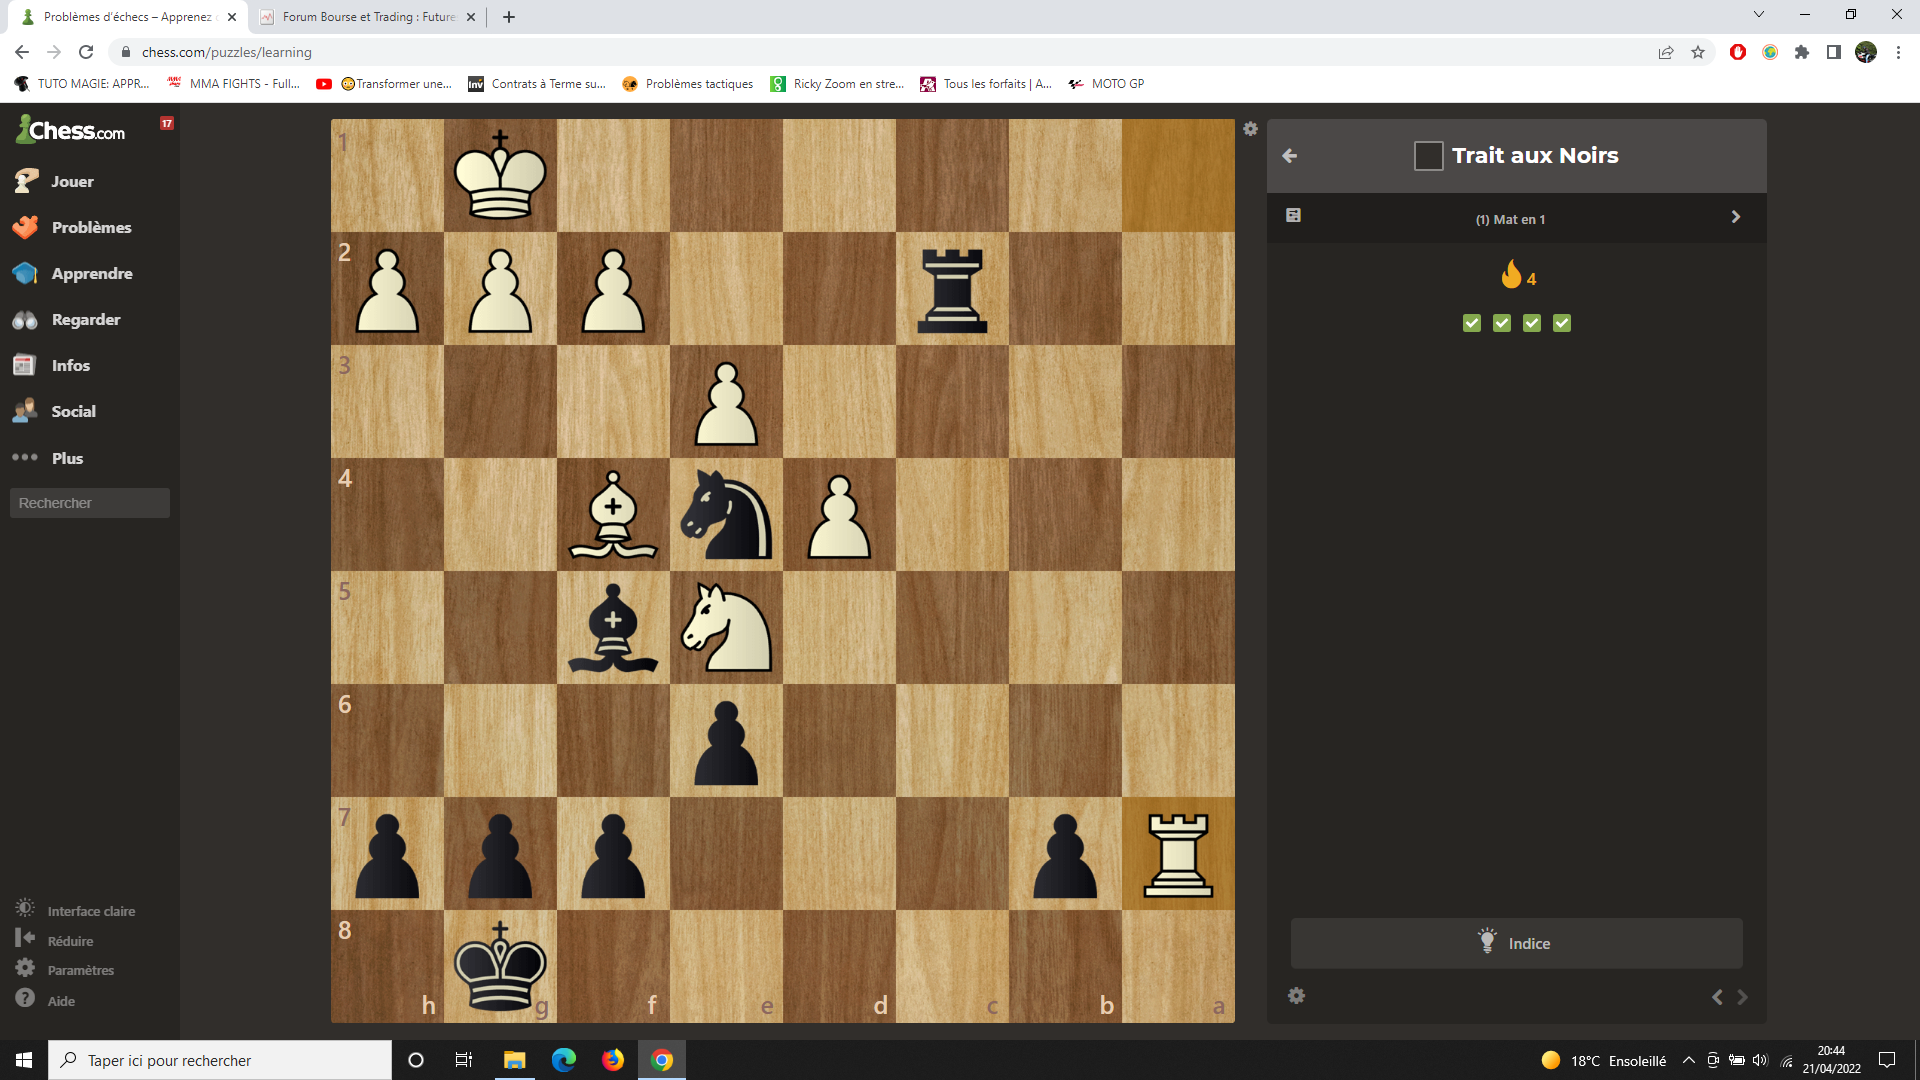1920x1080 pixels.
Task: Open the Plus menu in sidebar
Action: pos(66,458)
